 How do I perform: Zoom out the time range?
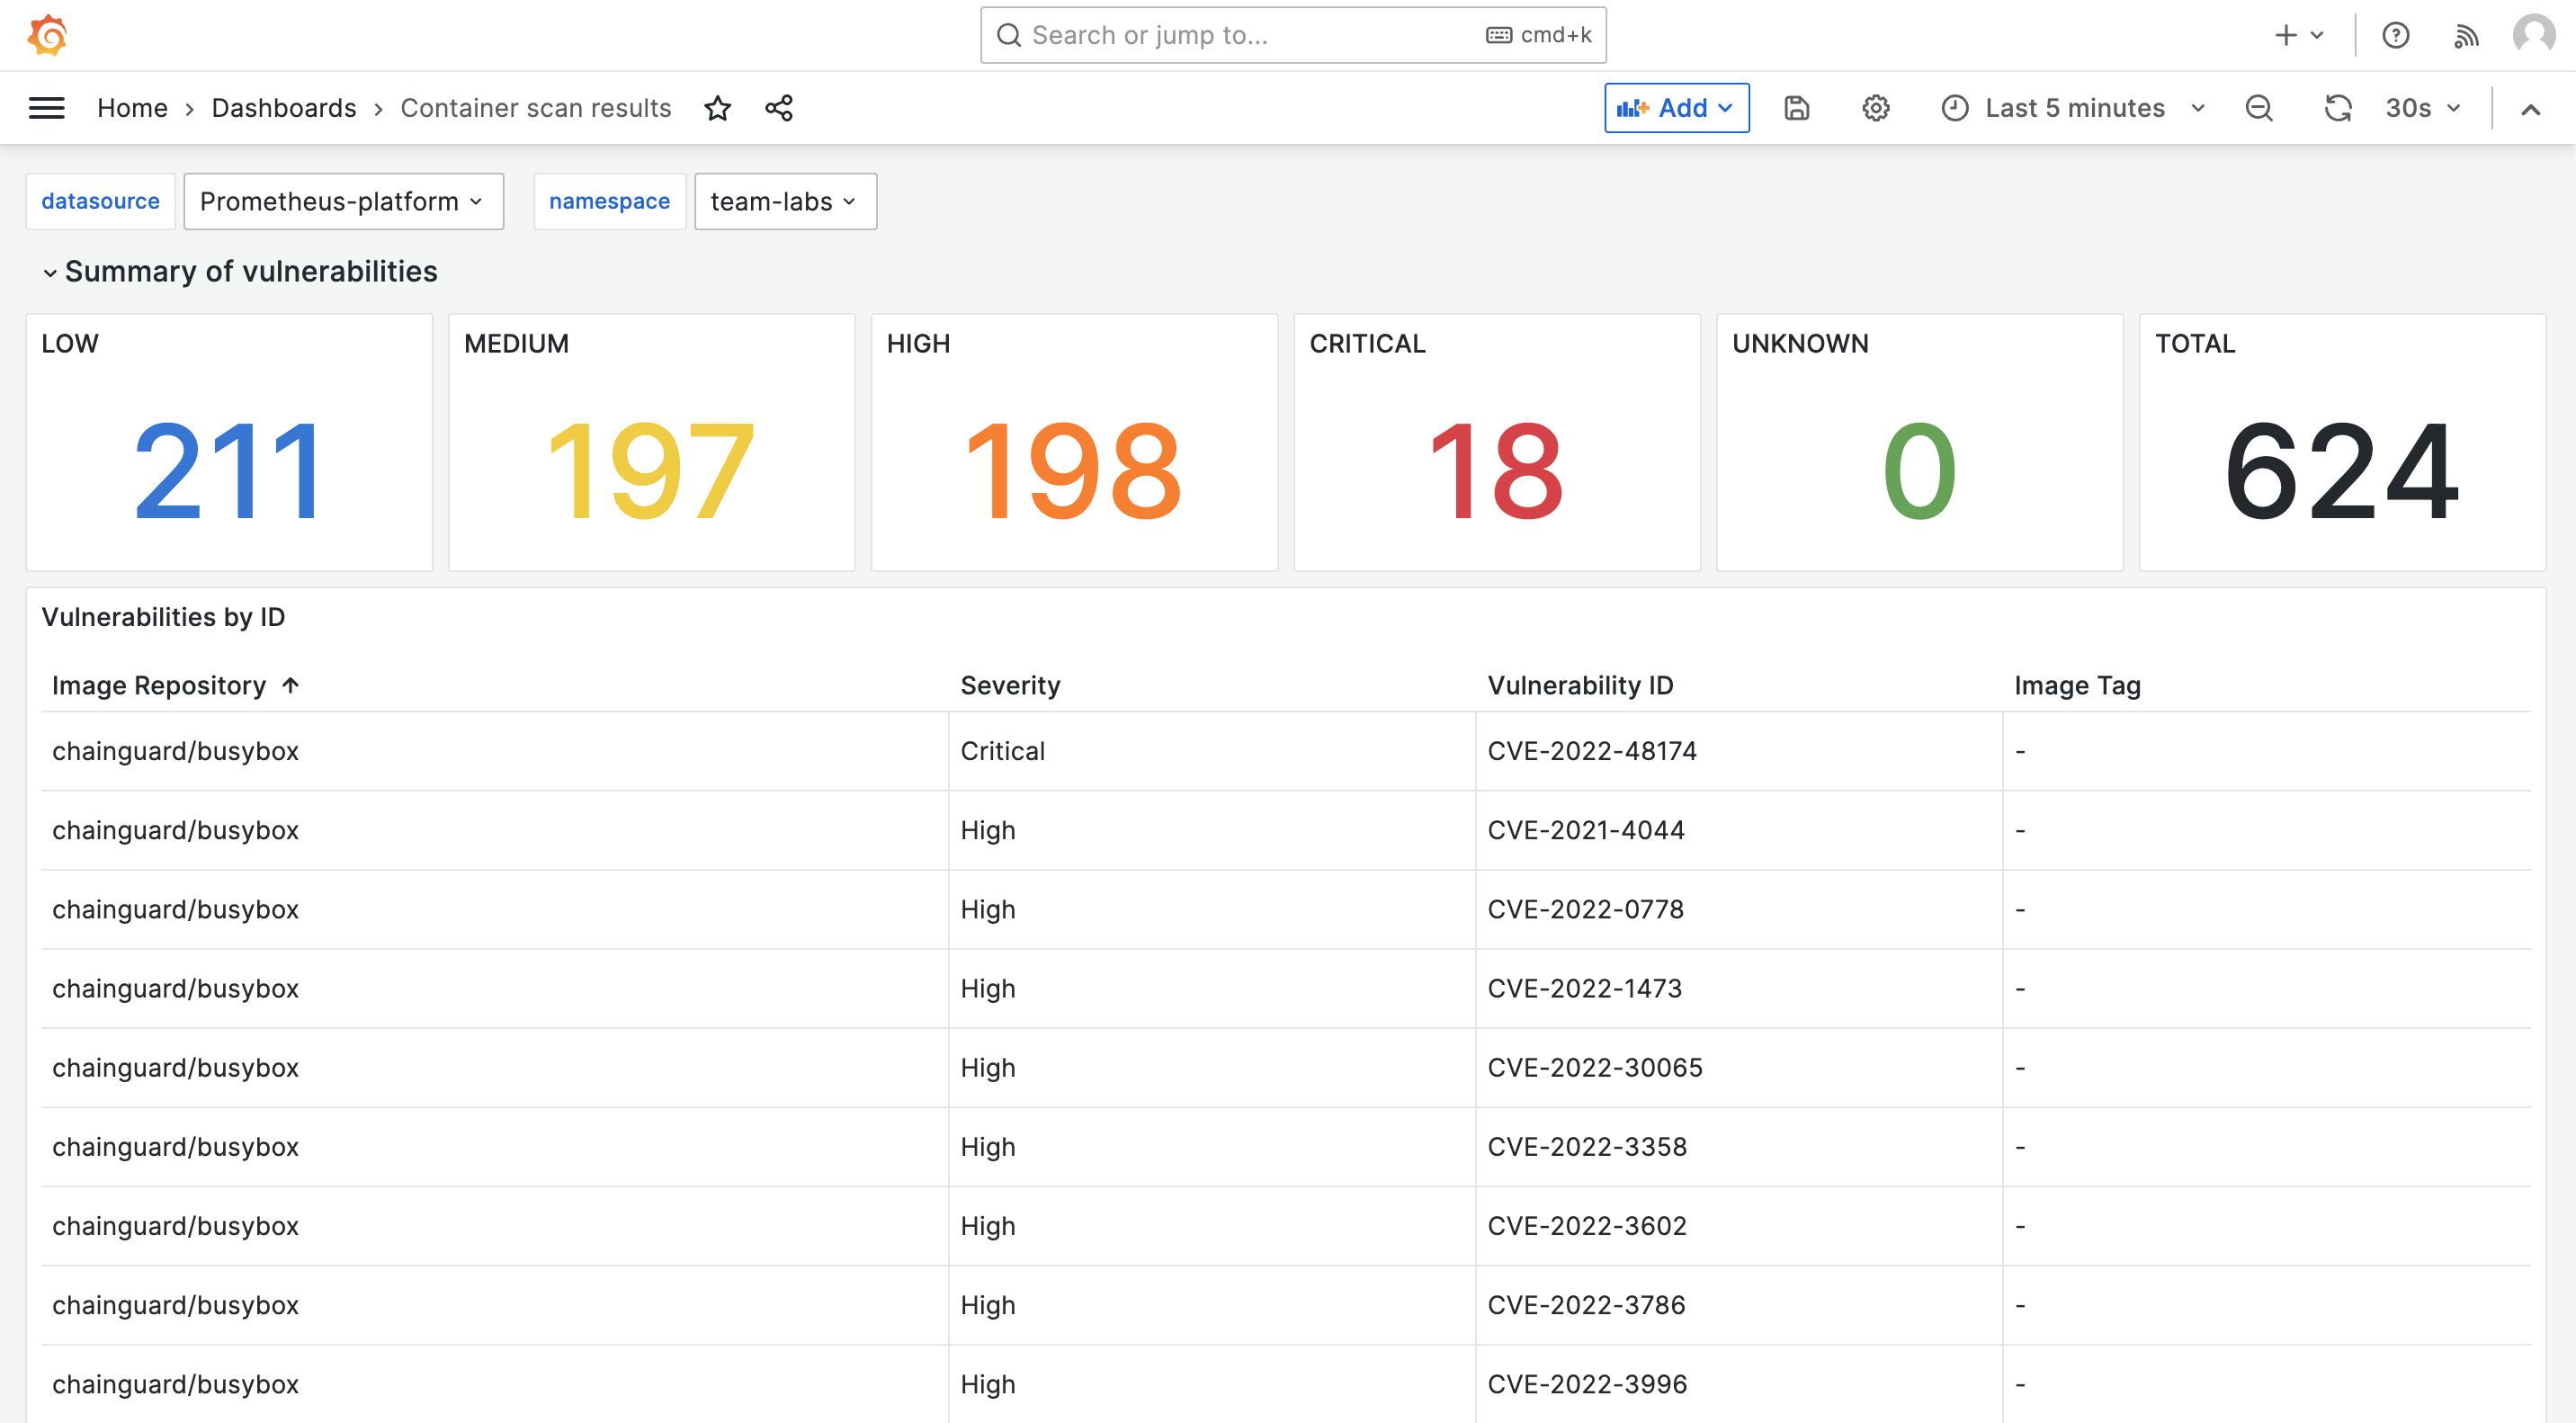pos(2259,108)
